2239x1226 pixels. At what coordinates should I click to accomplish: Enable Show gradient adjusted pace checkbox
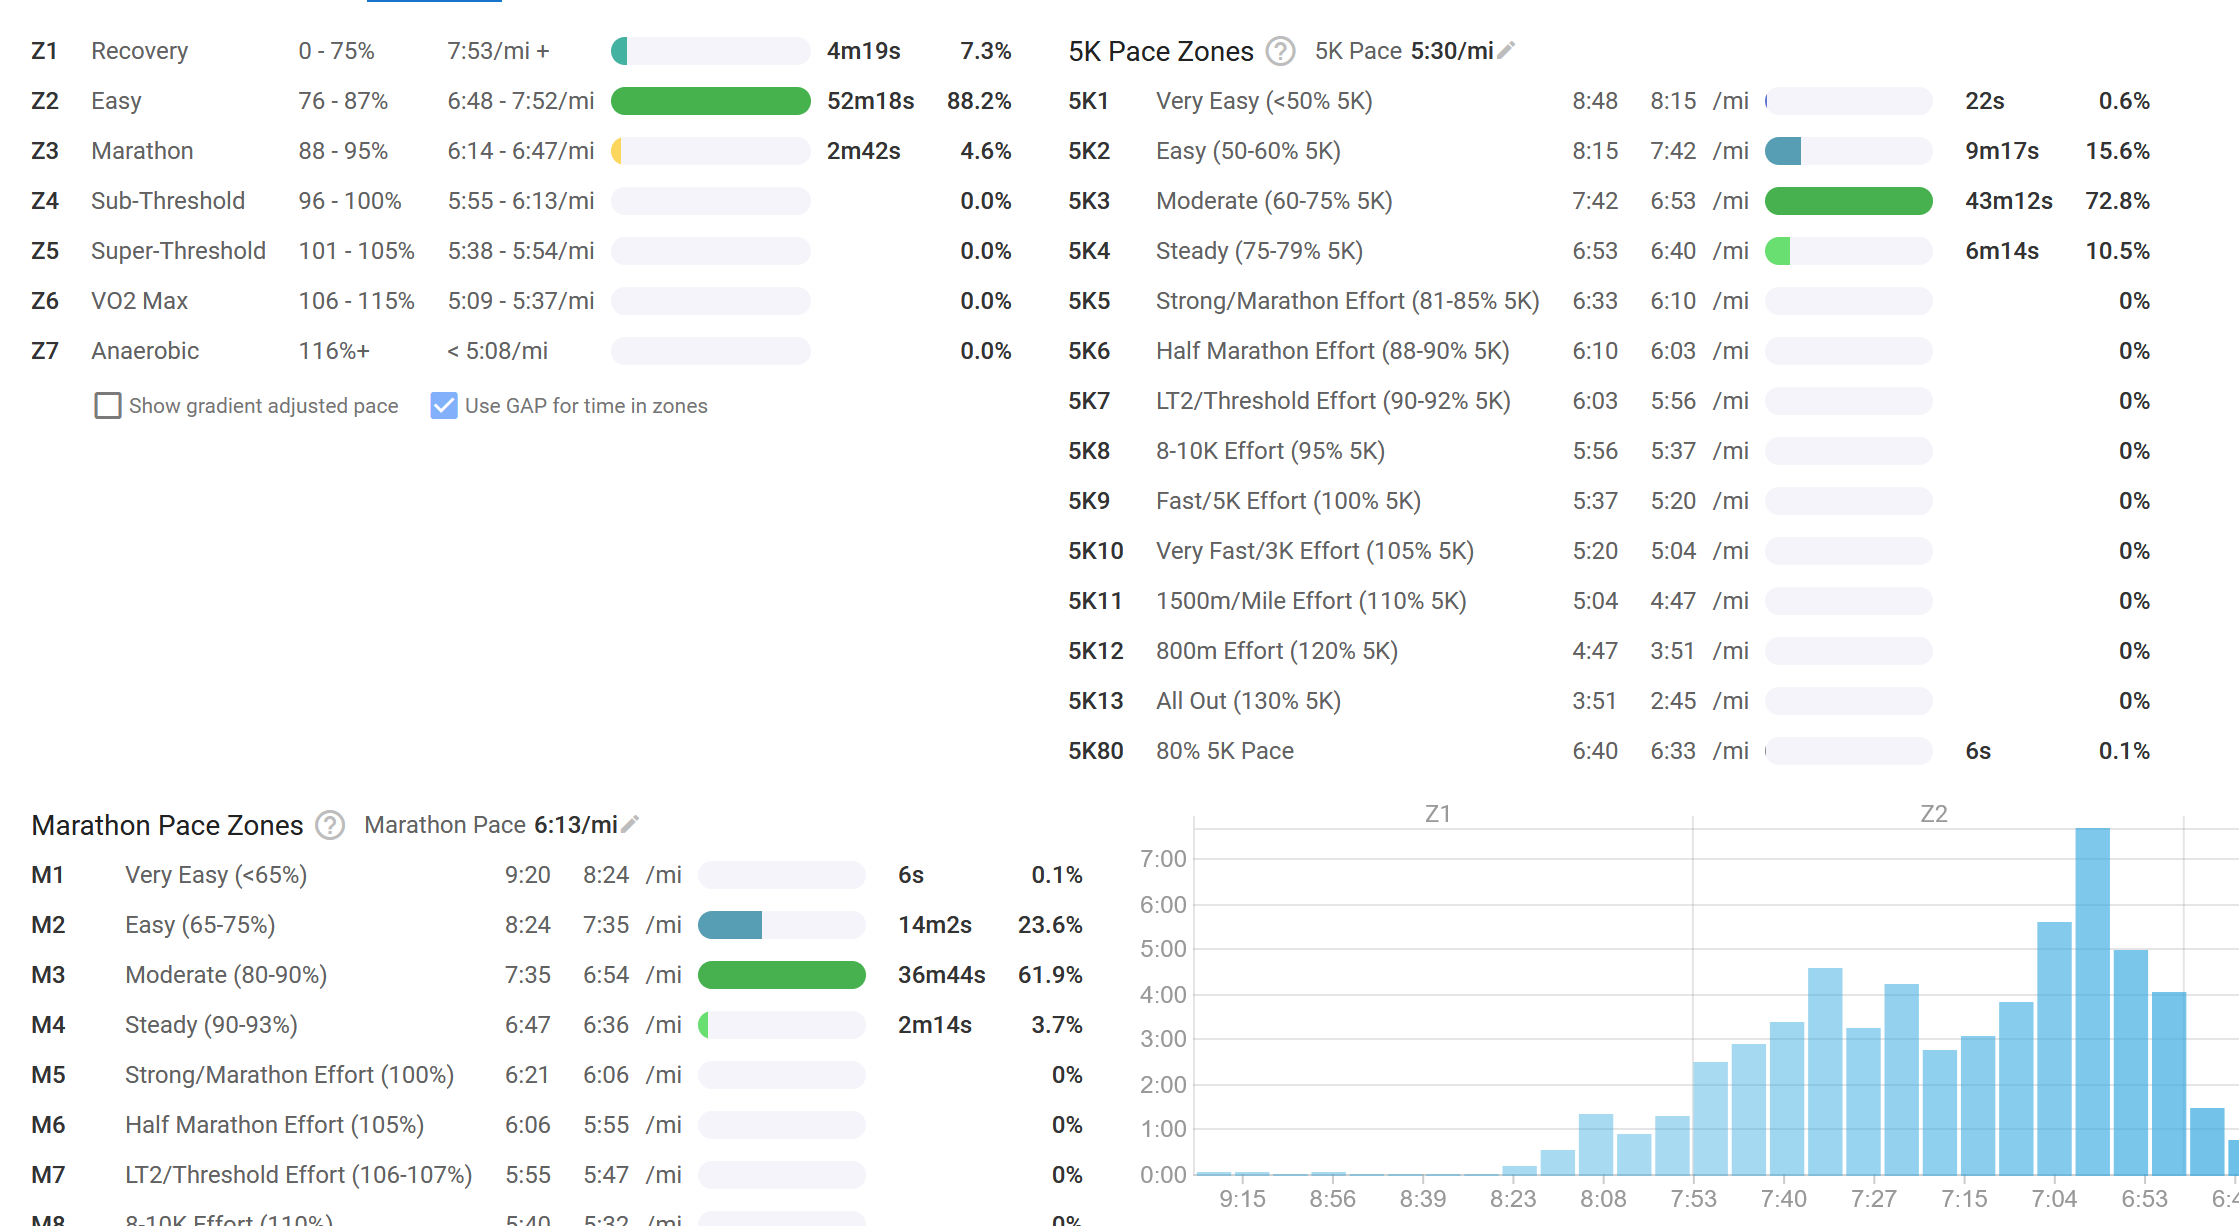pos(108,406)
